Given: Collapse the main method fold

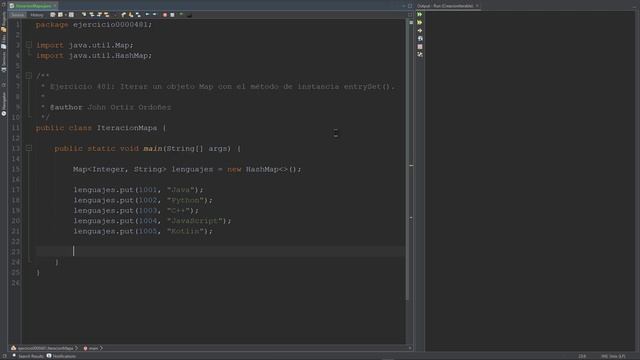Looking at the screenshot, I should coord(29,148).
